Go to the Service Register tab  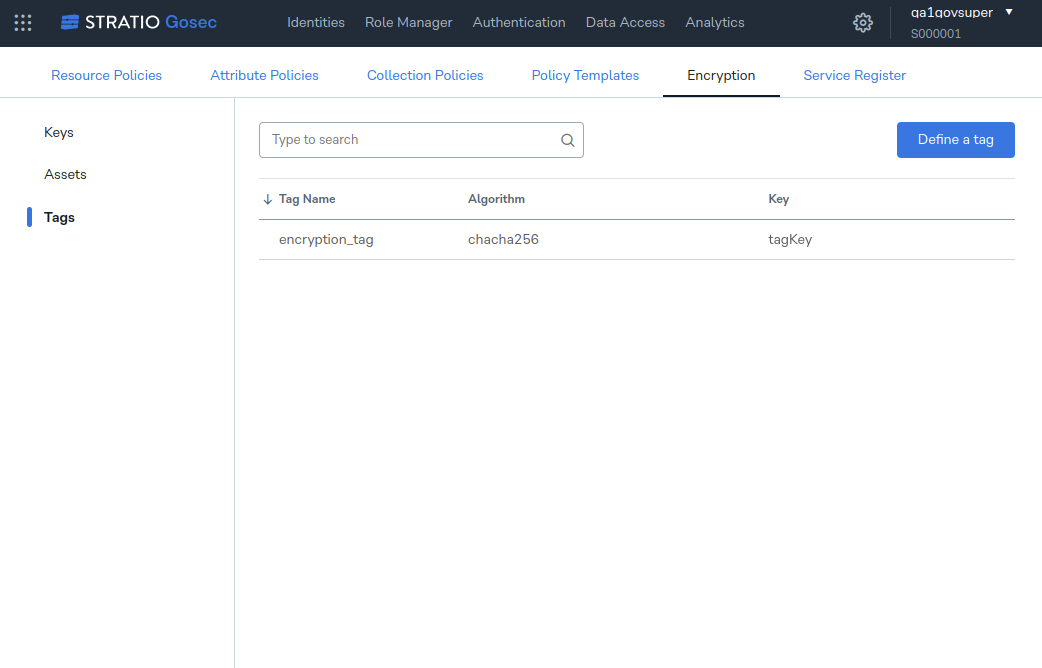click(x=854, y=75)
